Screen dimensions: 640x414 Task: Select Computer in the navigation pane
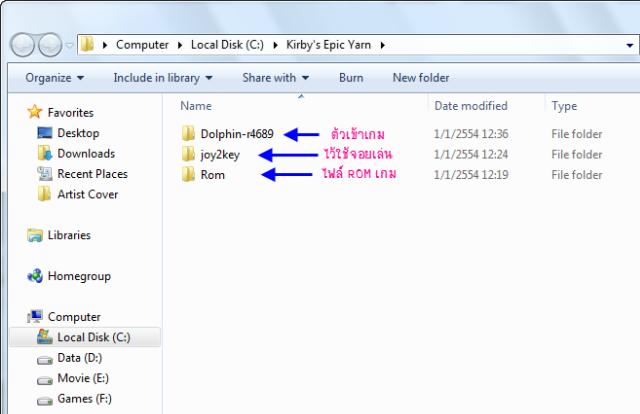pyautogui.click(x=74, y=317)
